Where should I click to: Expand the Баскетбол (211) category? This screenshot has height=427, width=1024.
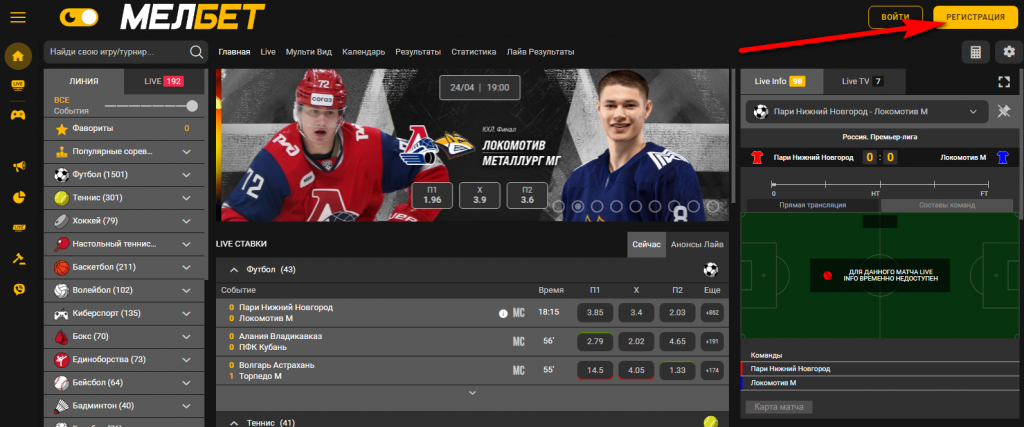point(187,267)
